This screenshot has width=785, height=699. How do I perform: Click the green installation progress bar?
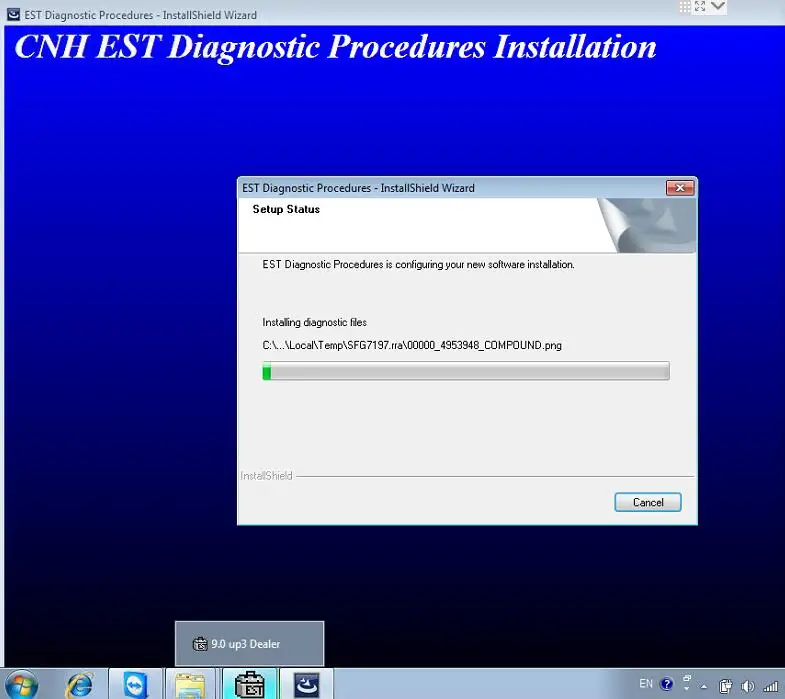click(466, 371)
